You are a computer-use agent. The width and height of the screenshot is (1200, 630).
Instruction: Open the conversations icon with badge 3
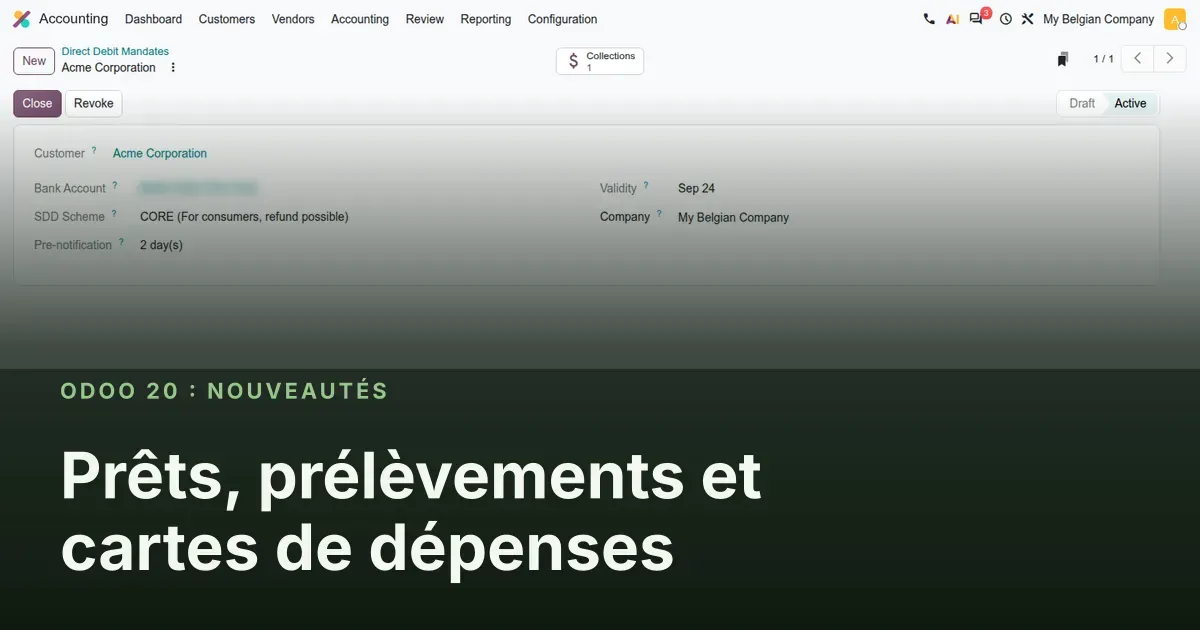977,18
